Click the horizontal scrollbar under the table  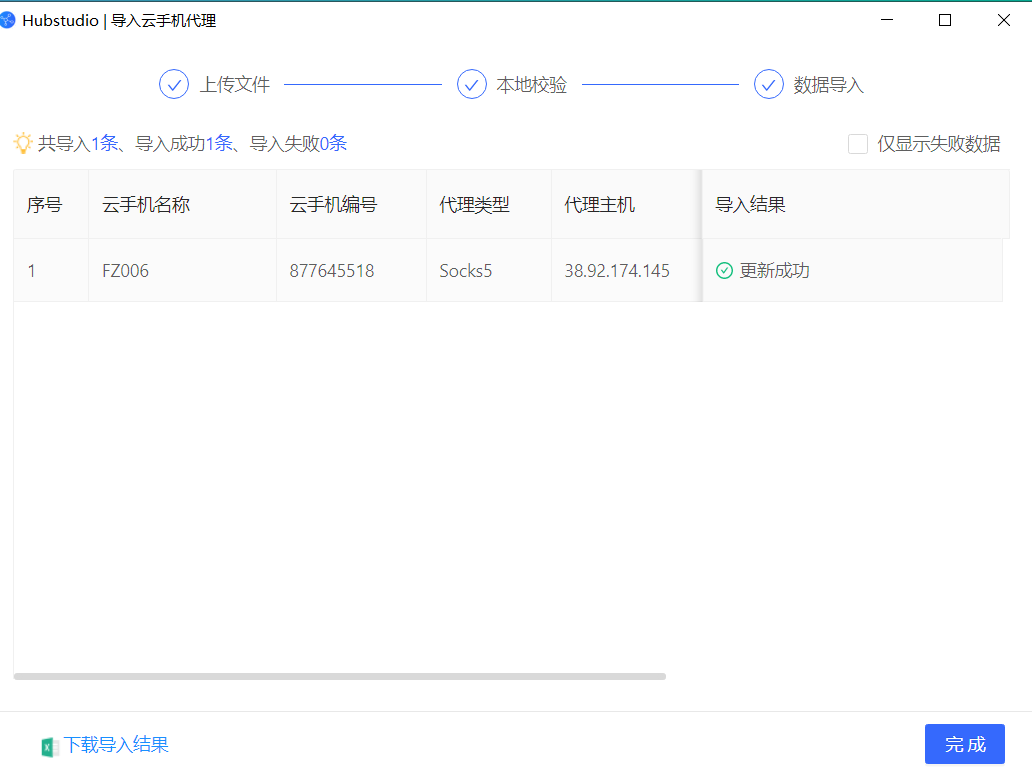(340, 677)
